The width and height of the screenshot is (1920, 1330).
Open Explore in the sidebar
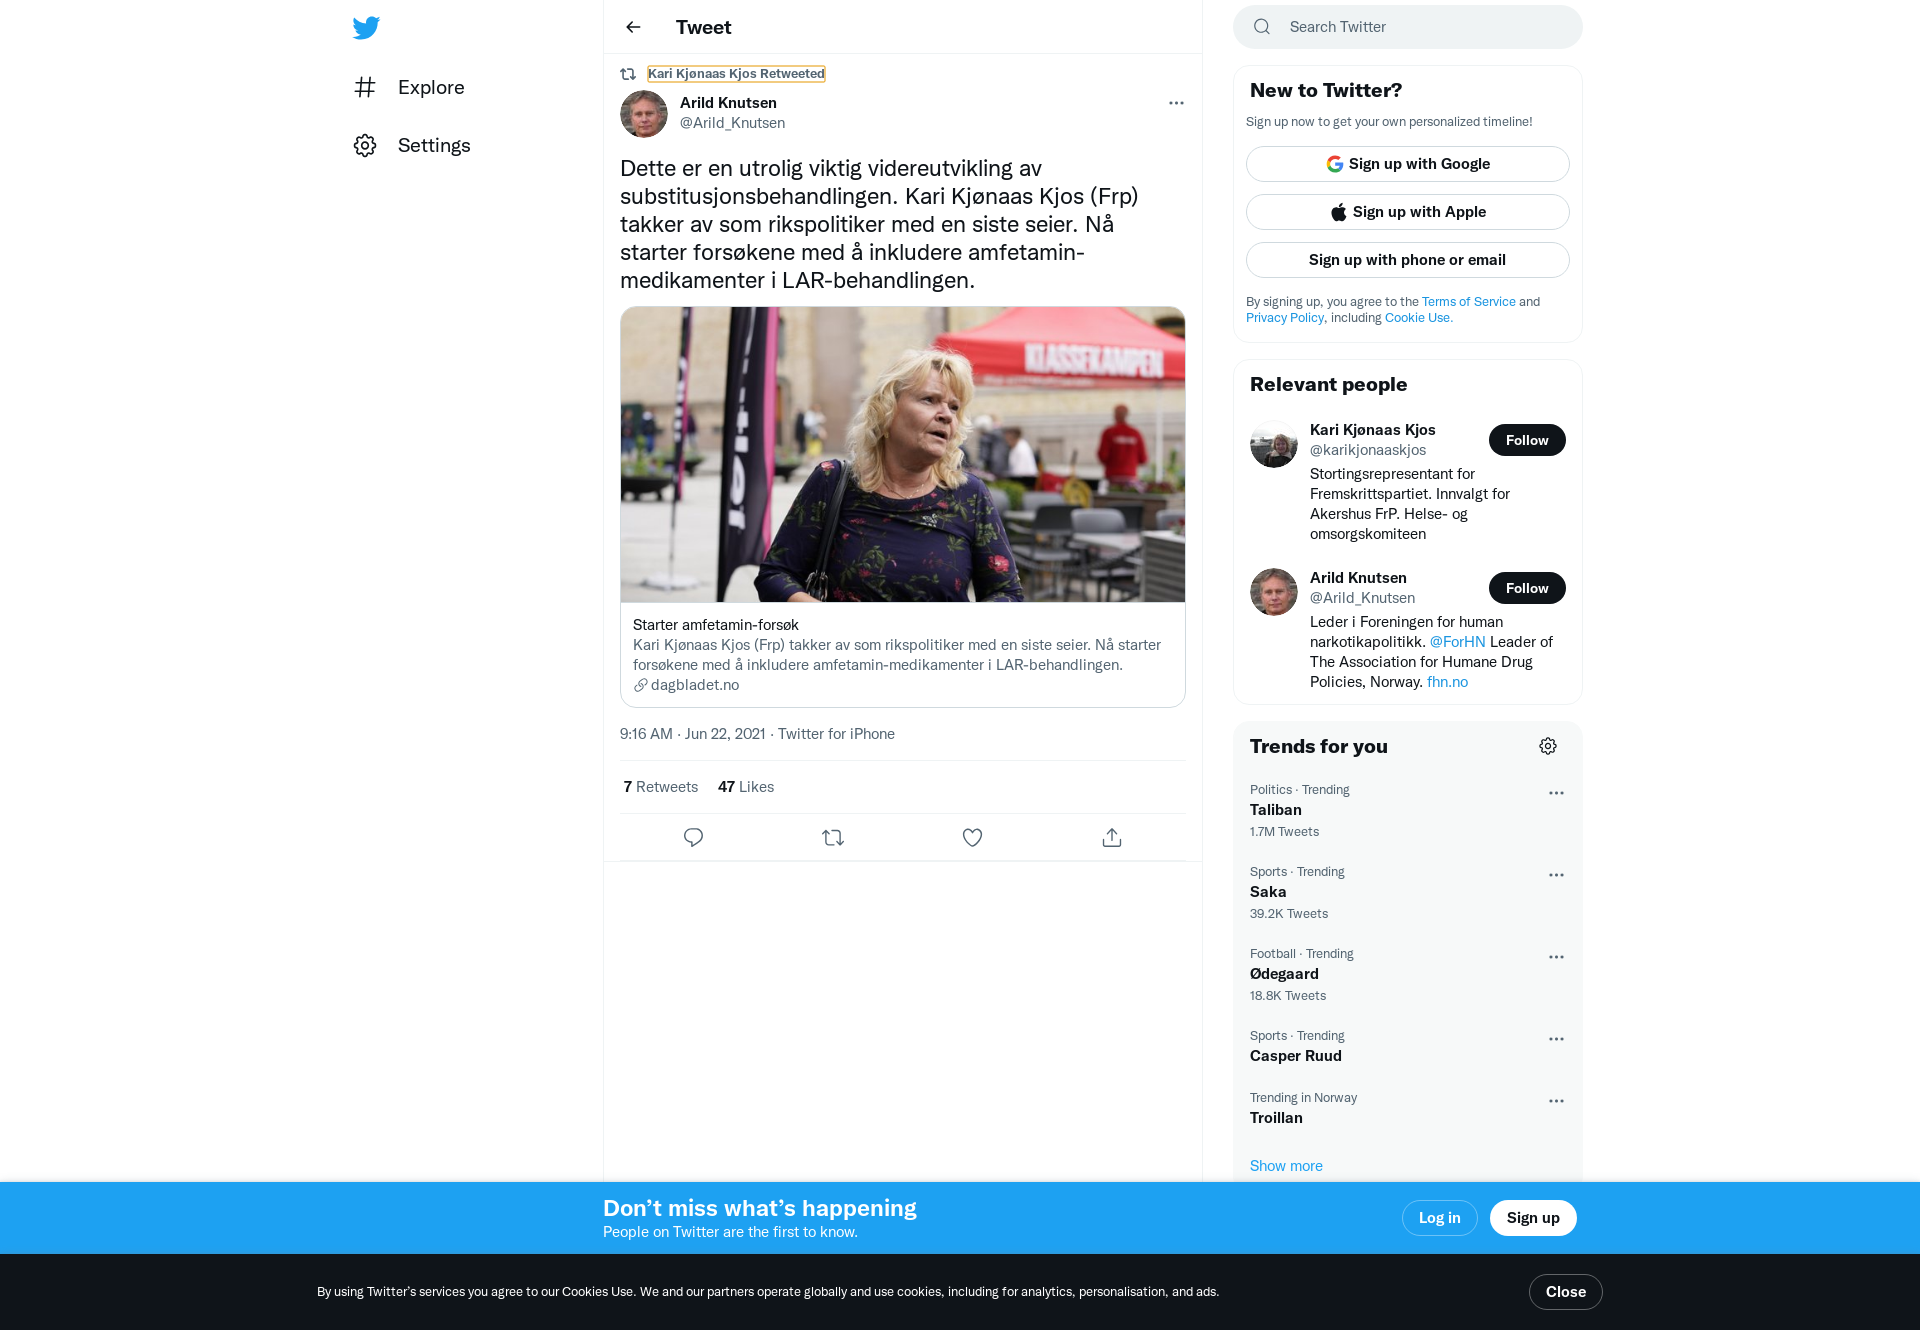point(410,87)
